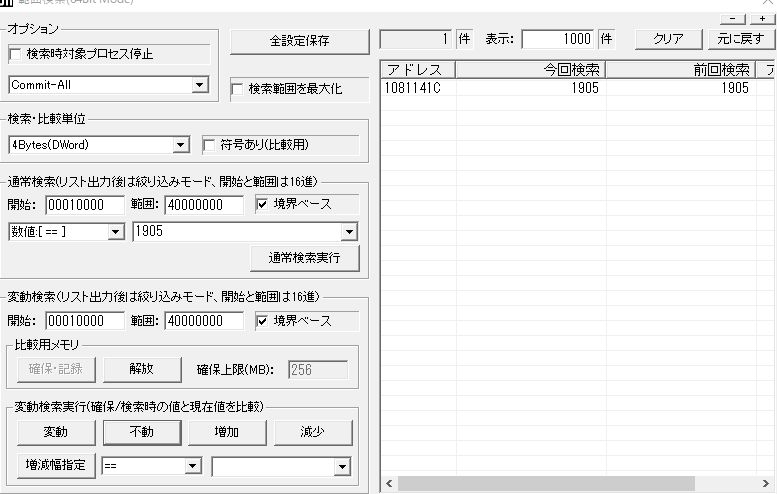The height and width of the screenshot is (494, 777).
Task: Focus the 開始 field in 通常検索
Action: pos(85,205)
